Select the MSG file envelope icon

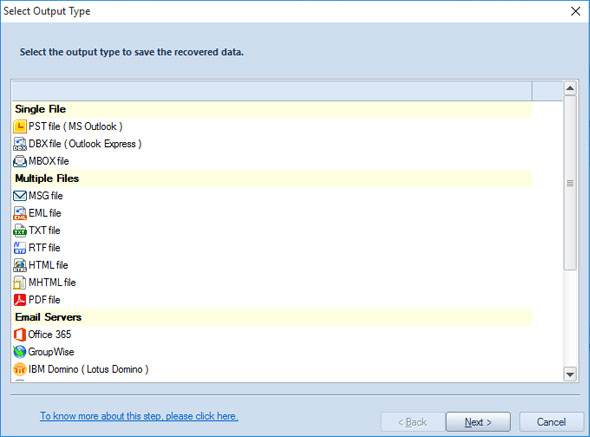[x=20, y=196]
